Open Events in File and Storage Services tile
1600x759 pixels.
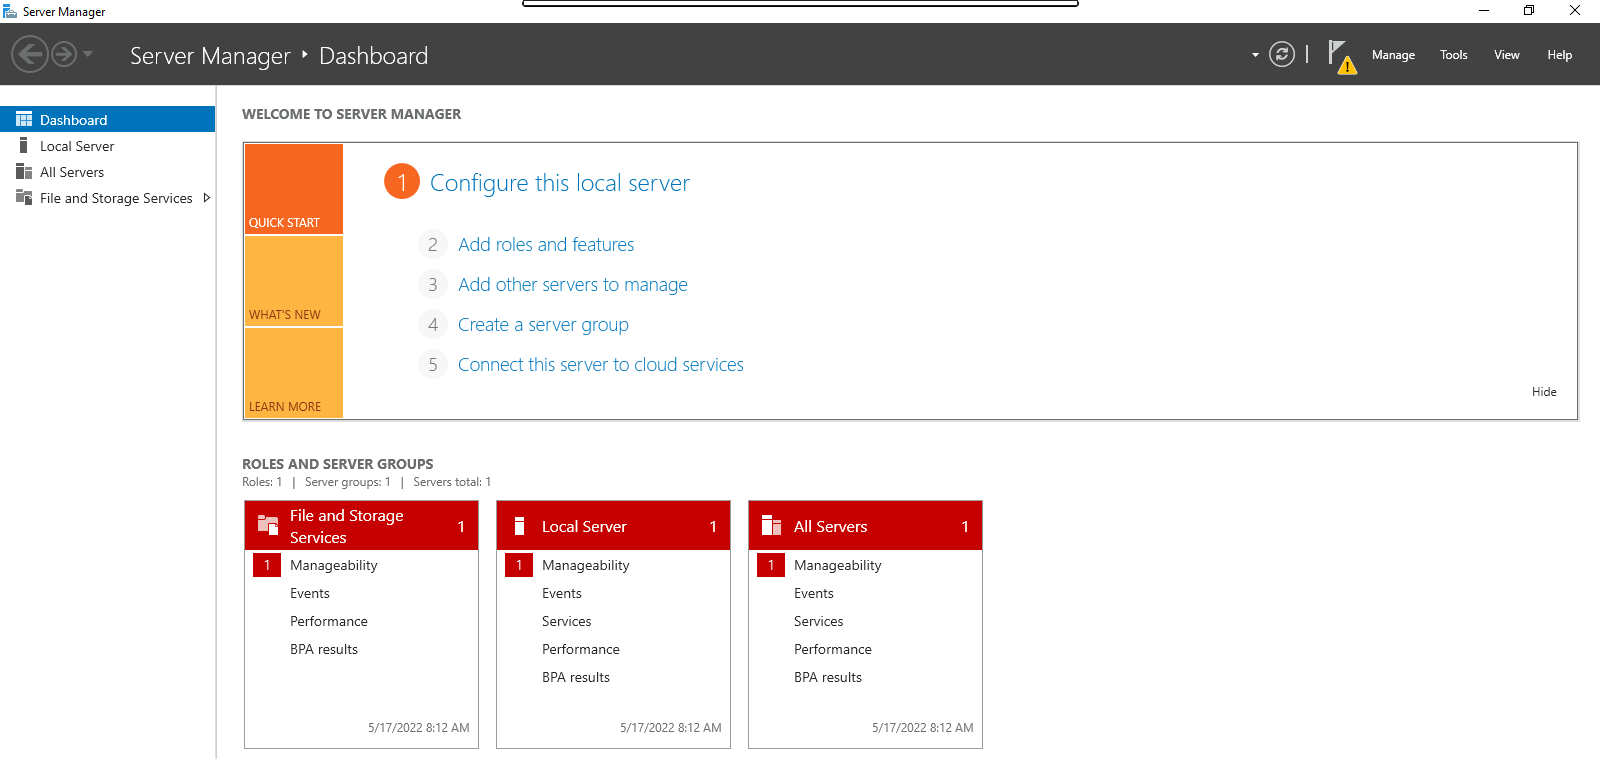[310, 593]
